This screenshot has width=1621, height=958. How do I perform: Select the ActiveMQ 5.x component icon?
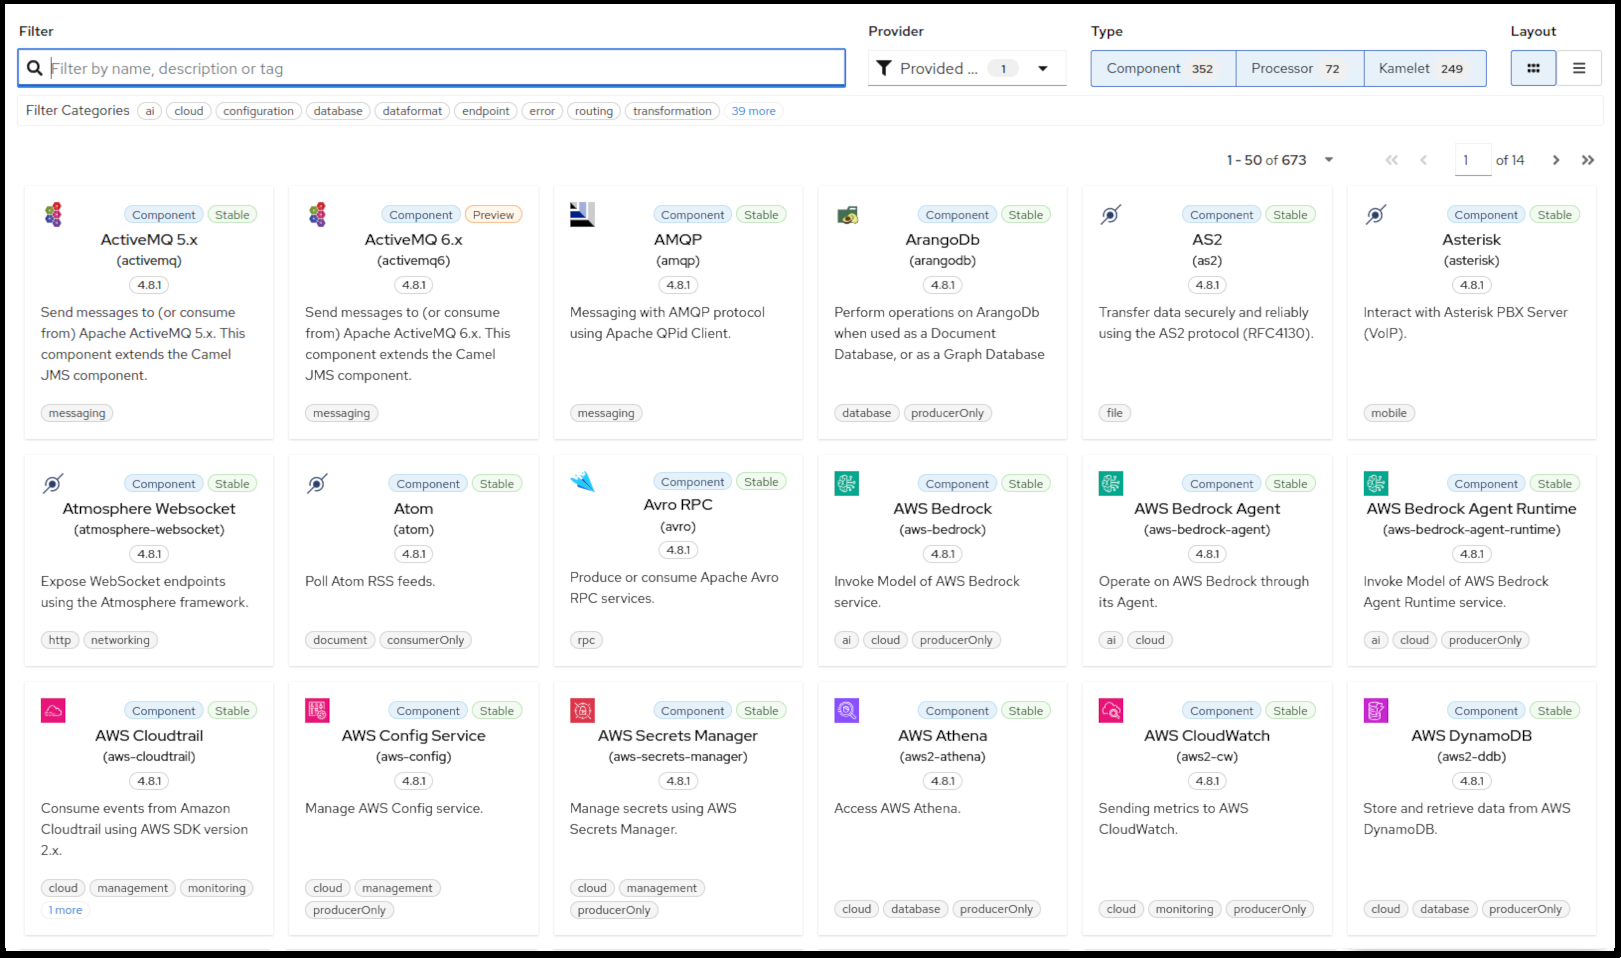tap(54, 214)
